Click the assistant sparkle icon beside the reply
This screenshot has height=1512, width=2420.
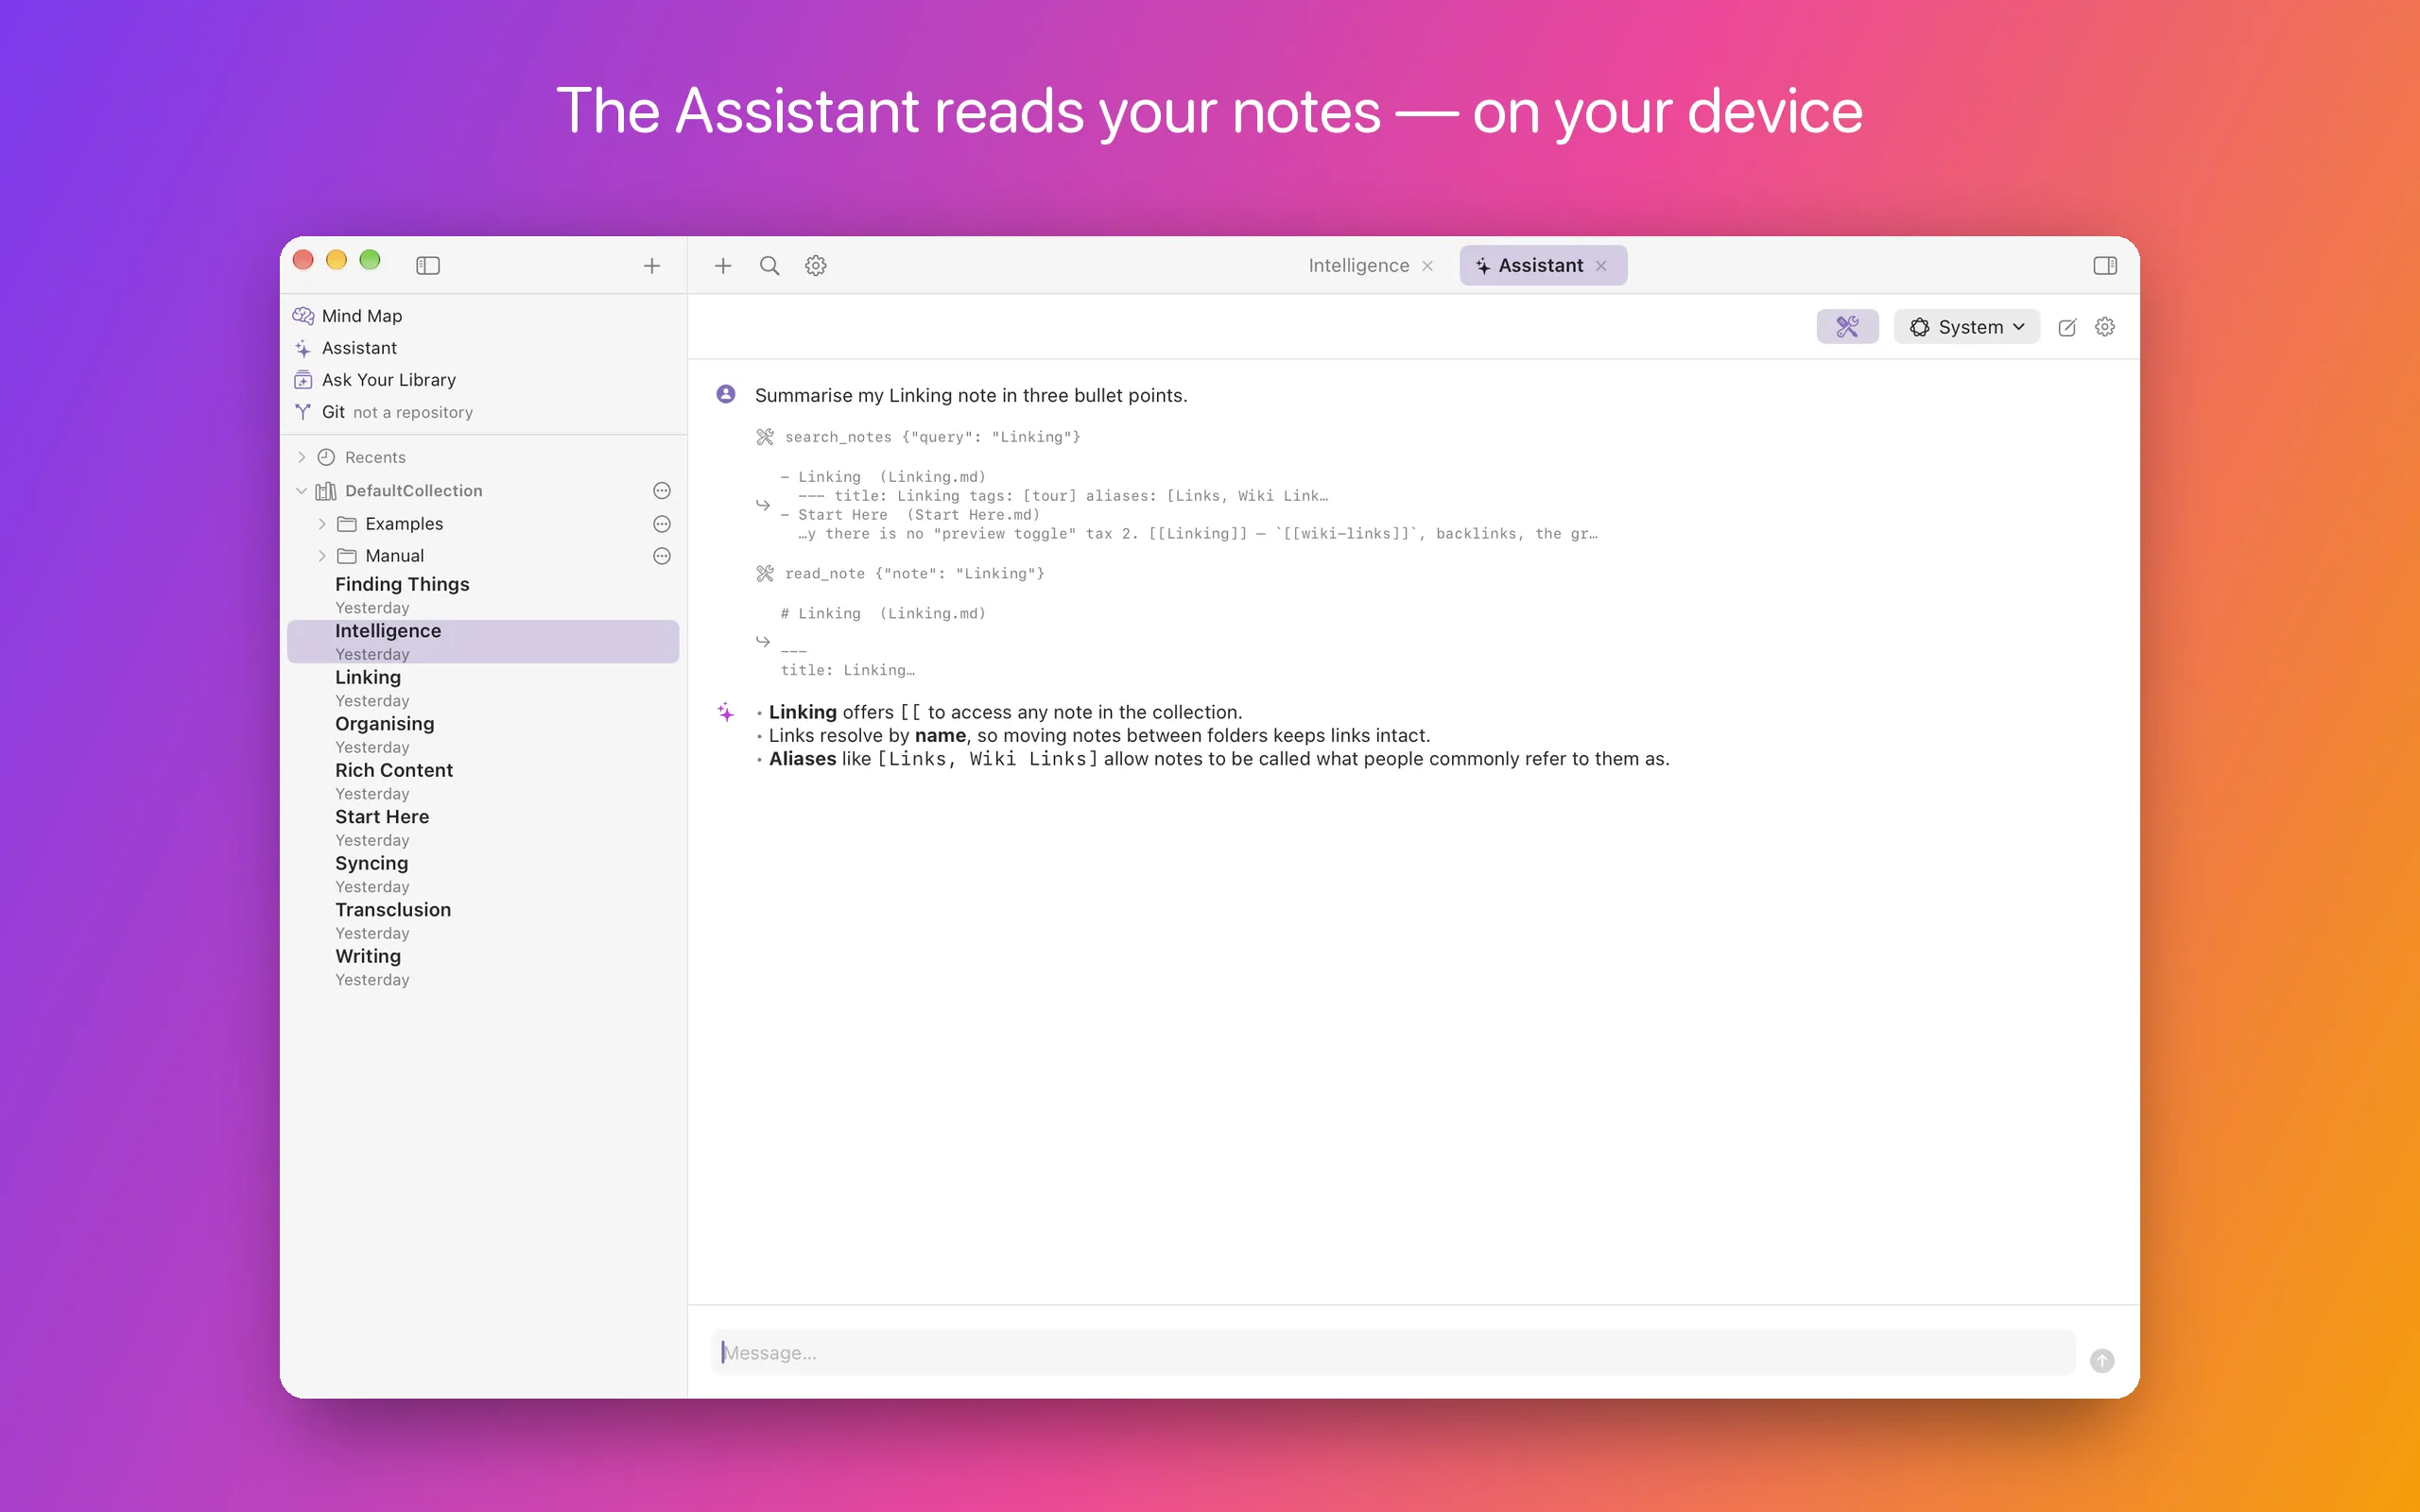pyautogui.click(x=726, y=712)
